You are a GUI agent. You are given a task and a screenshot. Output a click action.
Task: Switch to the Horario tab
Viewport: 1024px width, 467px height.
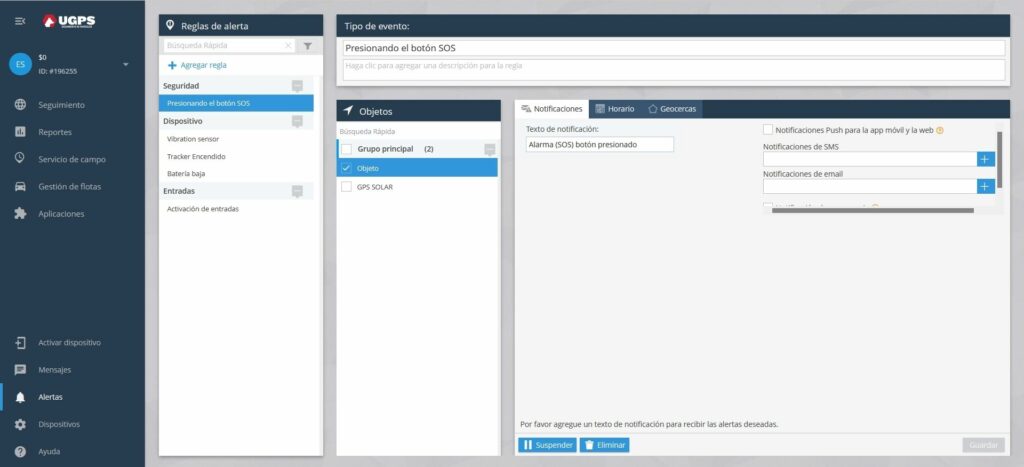(615, 109)
